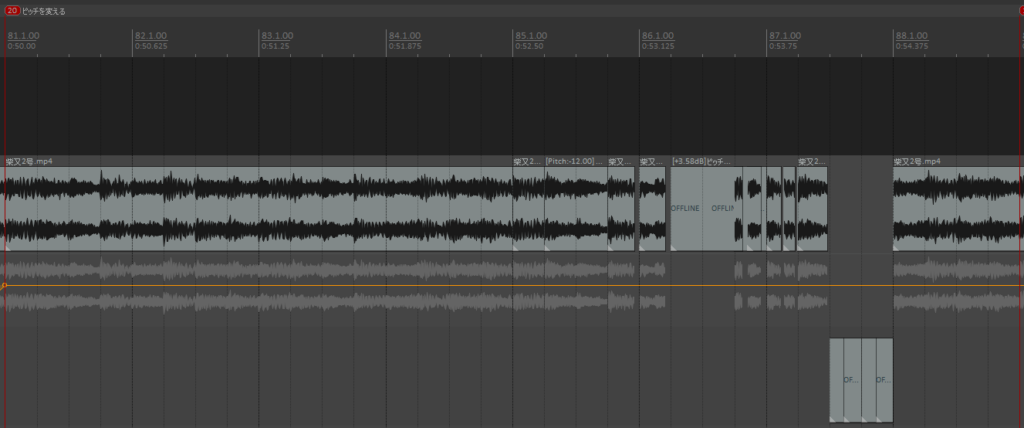Click the orange envelope point at left edge
Image resolution: width=1024 pixels, height=428 pixels.
4,286
